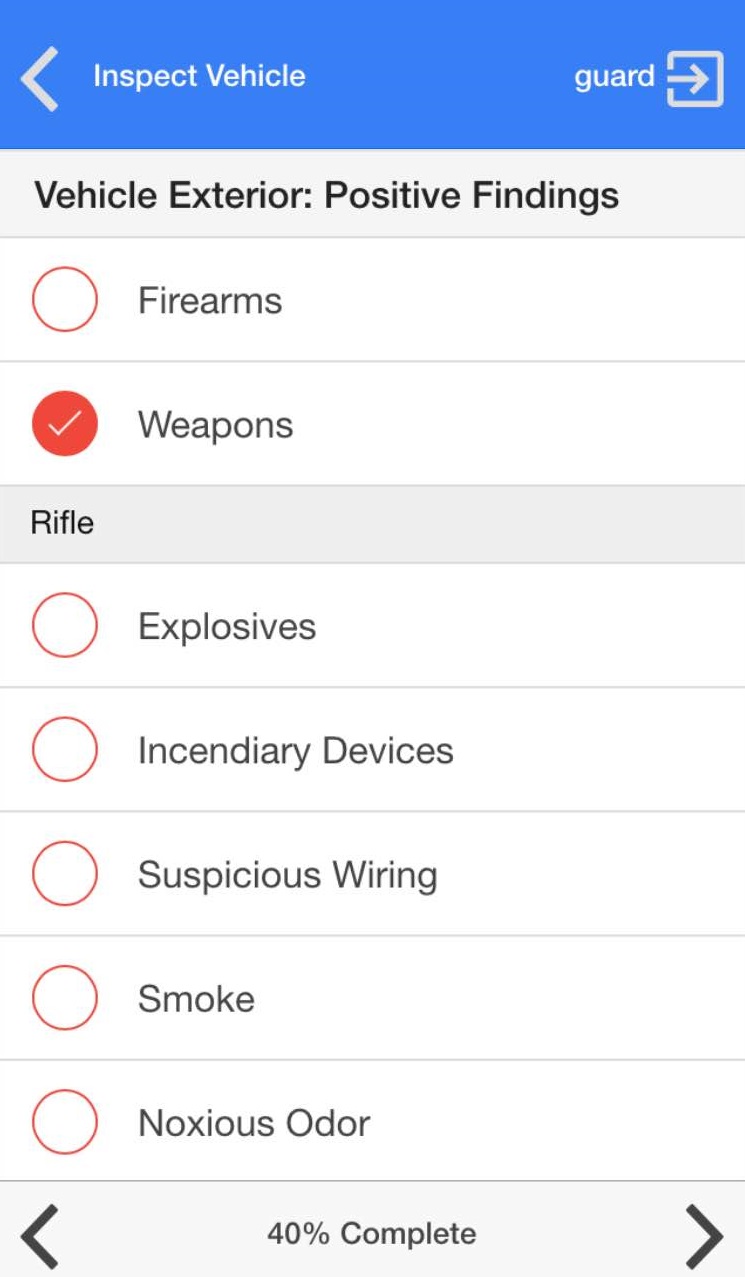Tap the Explosives label text
Image resolution: width=745 pixels, height=1277 pixels.
point(227,627)
